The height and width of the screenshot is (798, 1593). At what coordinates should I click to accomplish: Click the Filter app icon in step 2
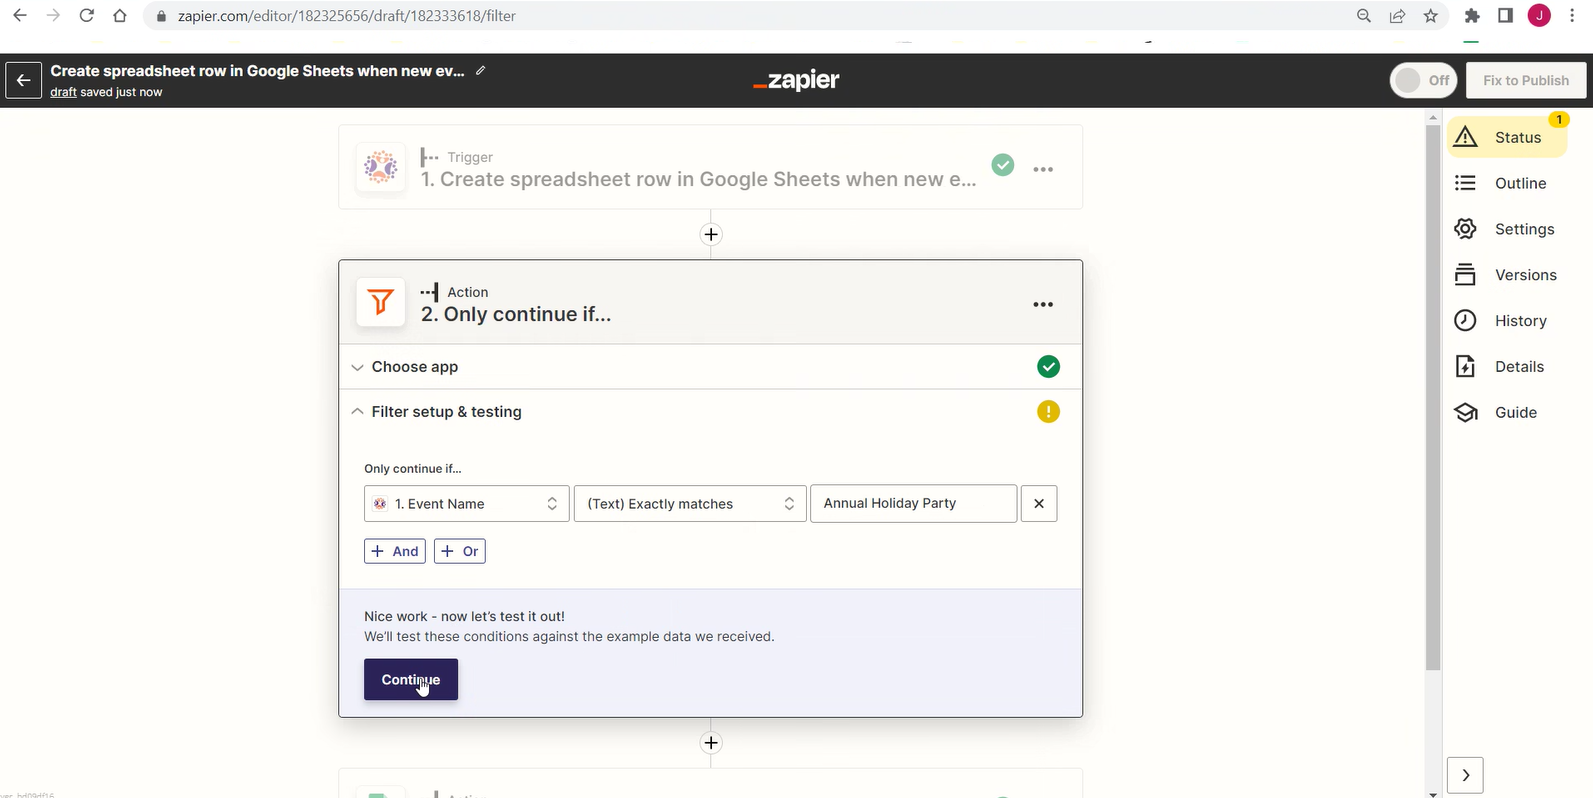point(381,302)
